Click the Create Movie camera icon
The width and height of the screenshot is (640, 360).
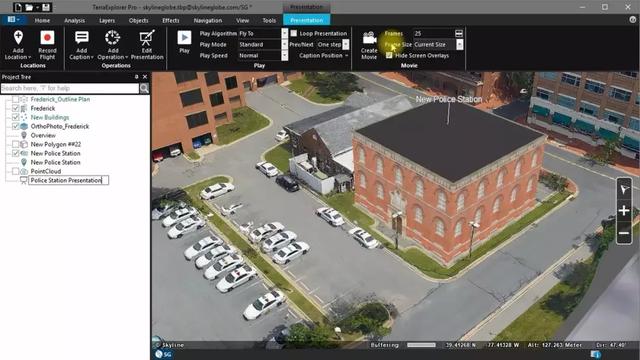(369, 38)
